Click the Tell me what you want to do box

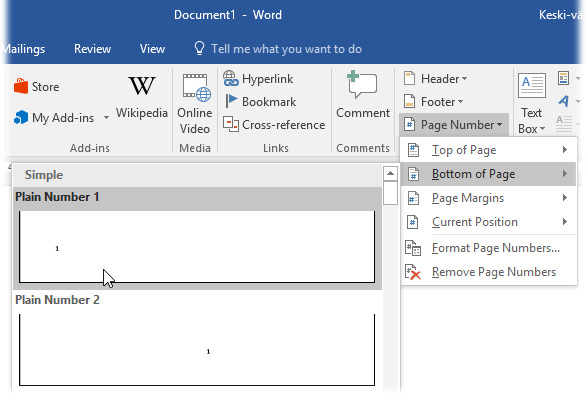(278, 49)
